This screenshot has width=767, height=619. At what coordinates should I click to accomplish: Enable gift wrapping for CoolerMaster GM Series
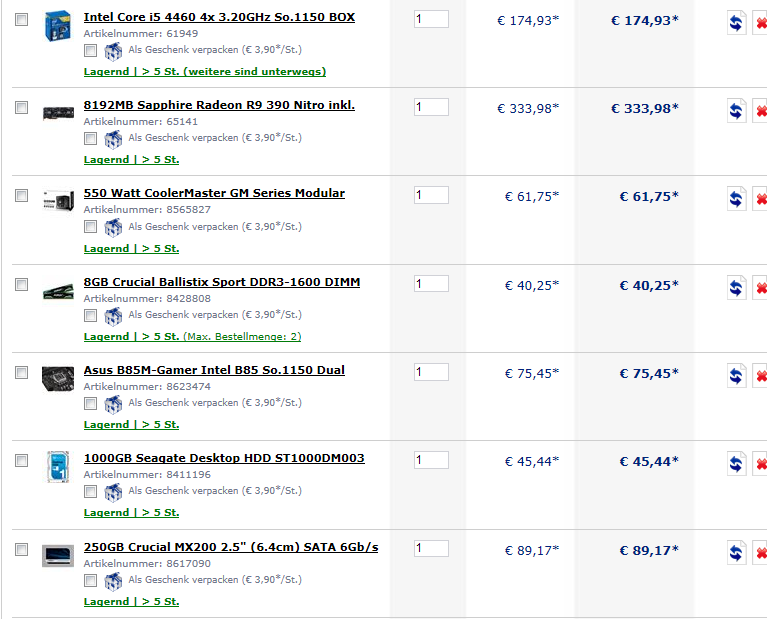pyautogui.click(x=90, y=227)
